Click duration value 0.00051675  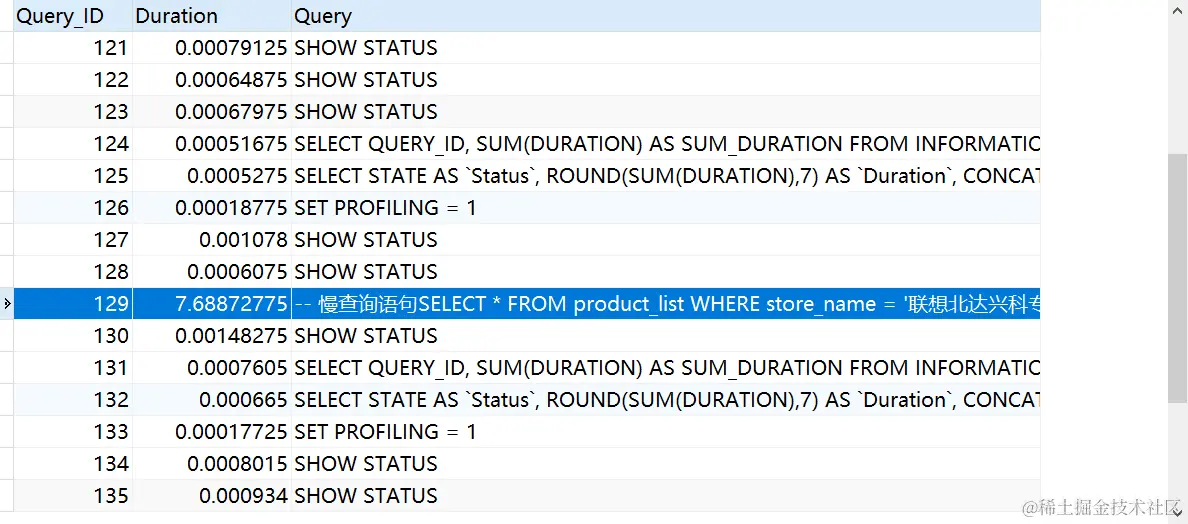tap(231, 144)
